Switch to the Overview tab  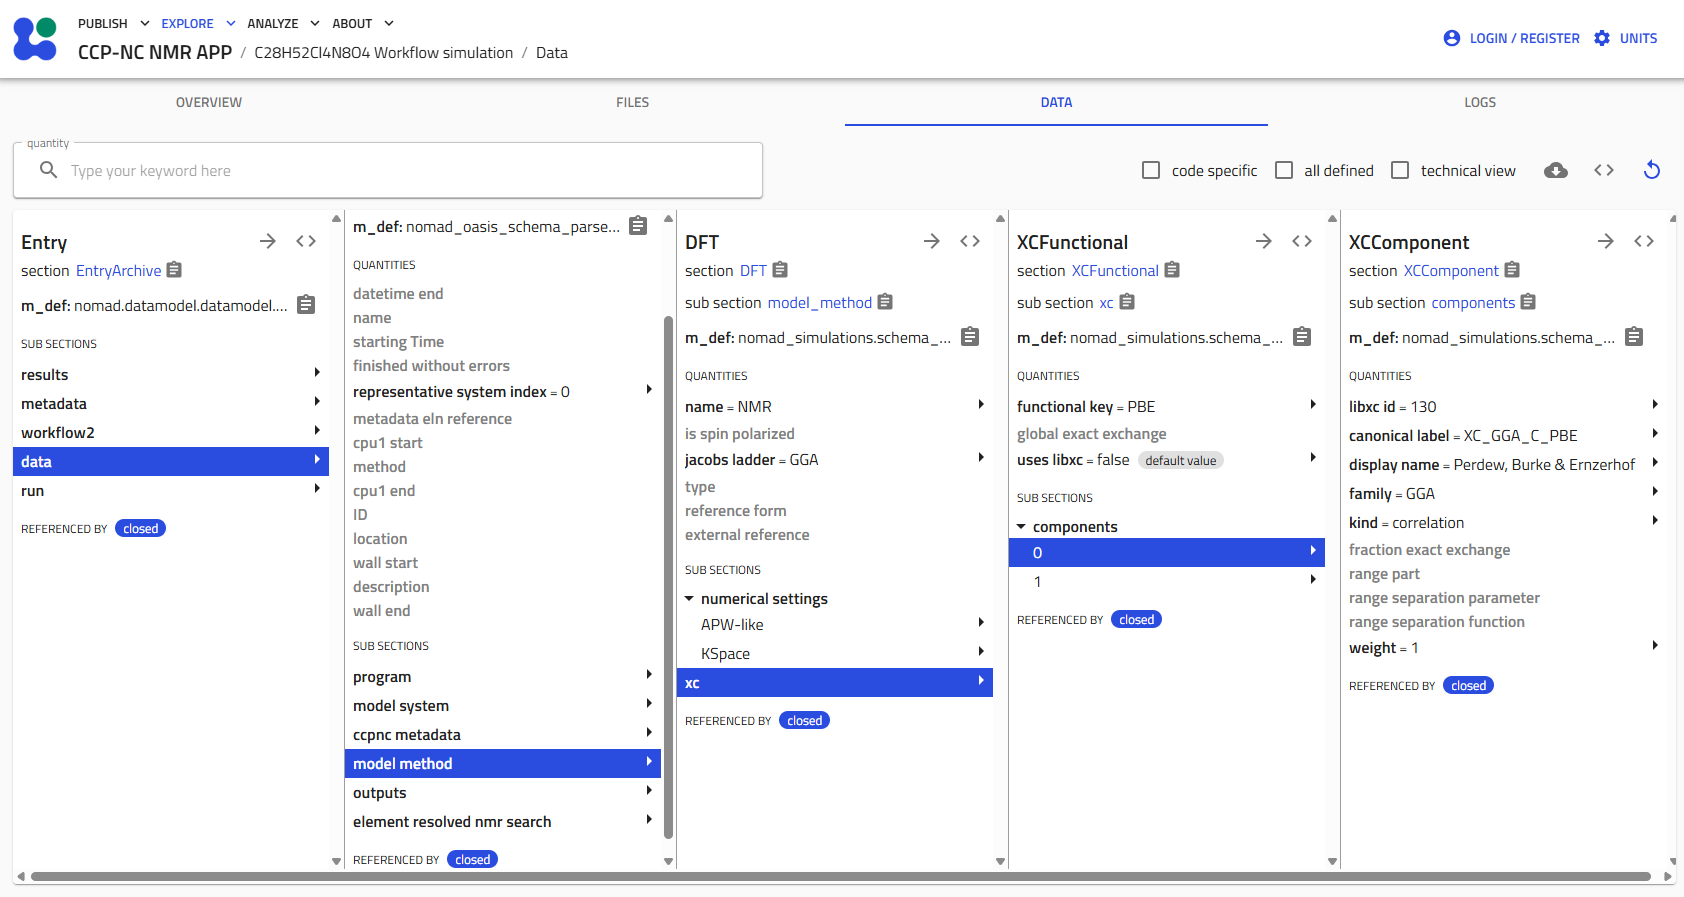click(209, 102)
